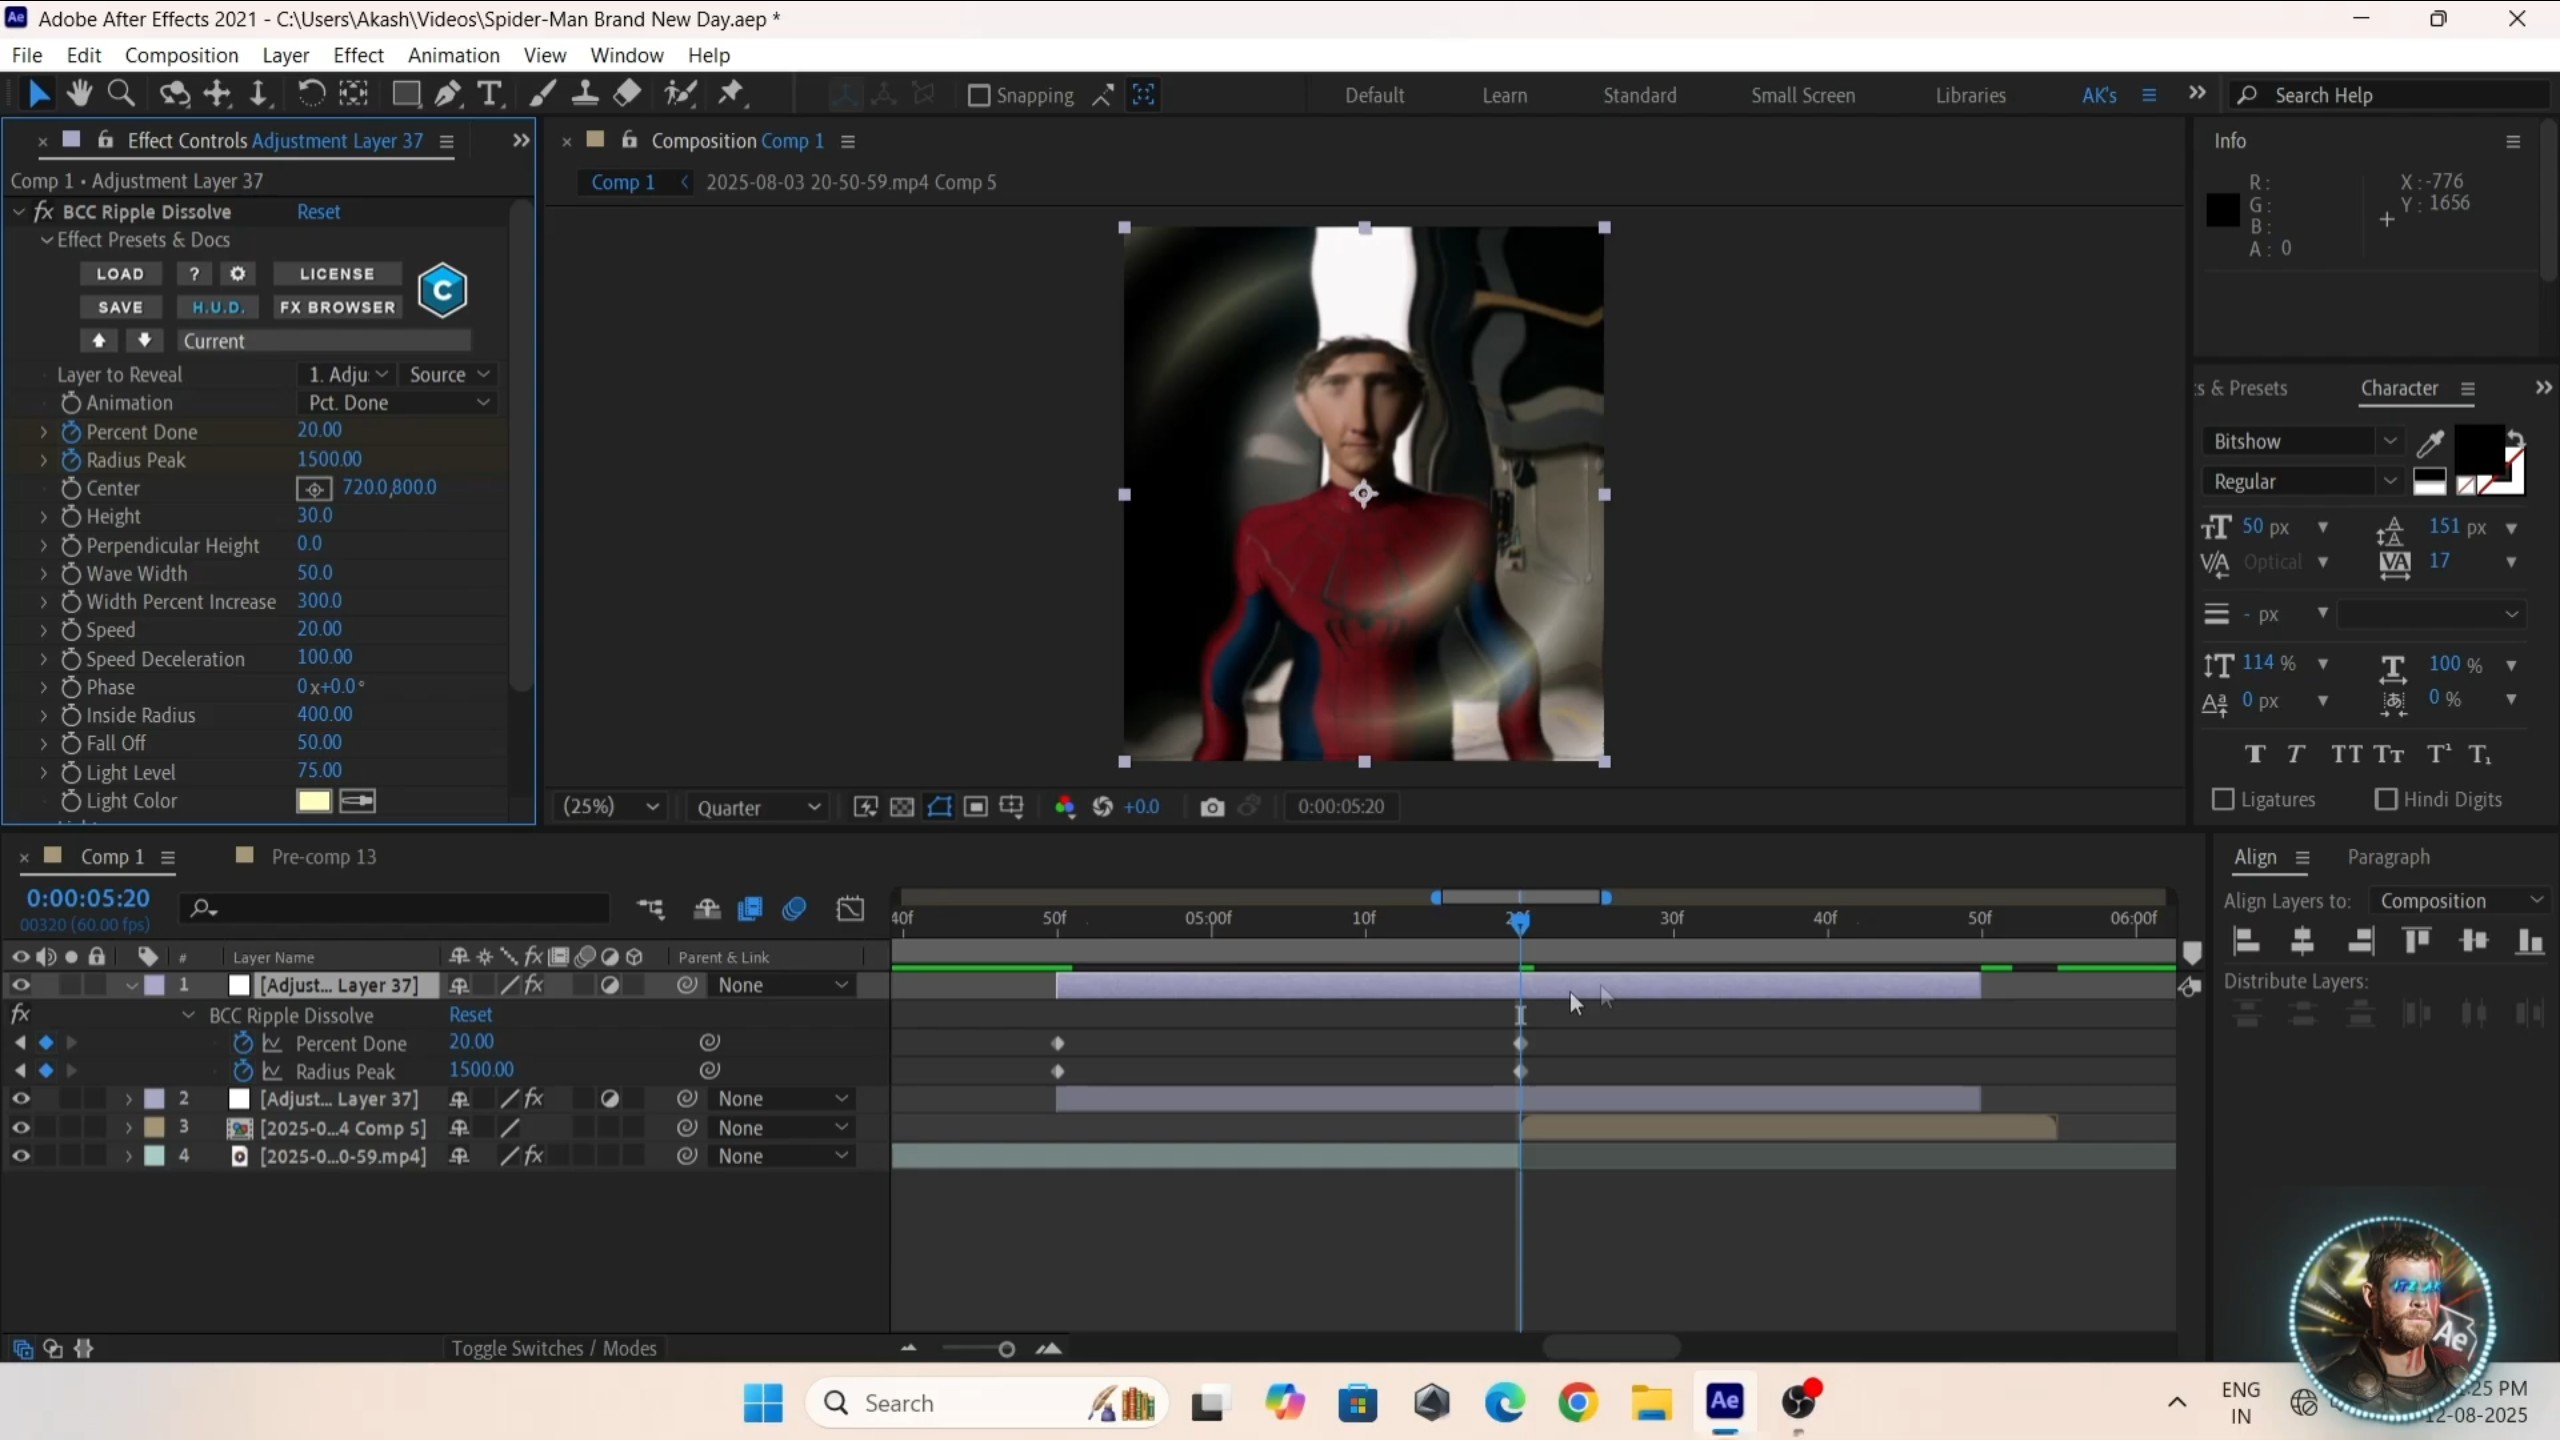The image size is (2560, 1440).
Task: Click the snapshot camera icon in viewer
Action: (1212, 807)
